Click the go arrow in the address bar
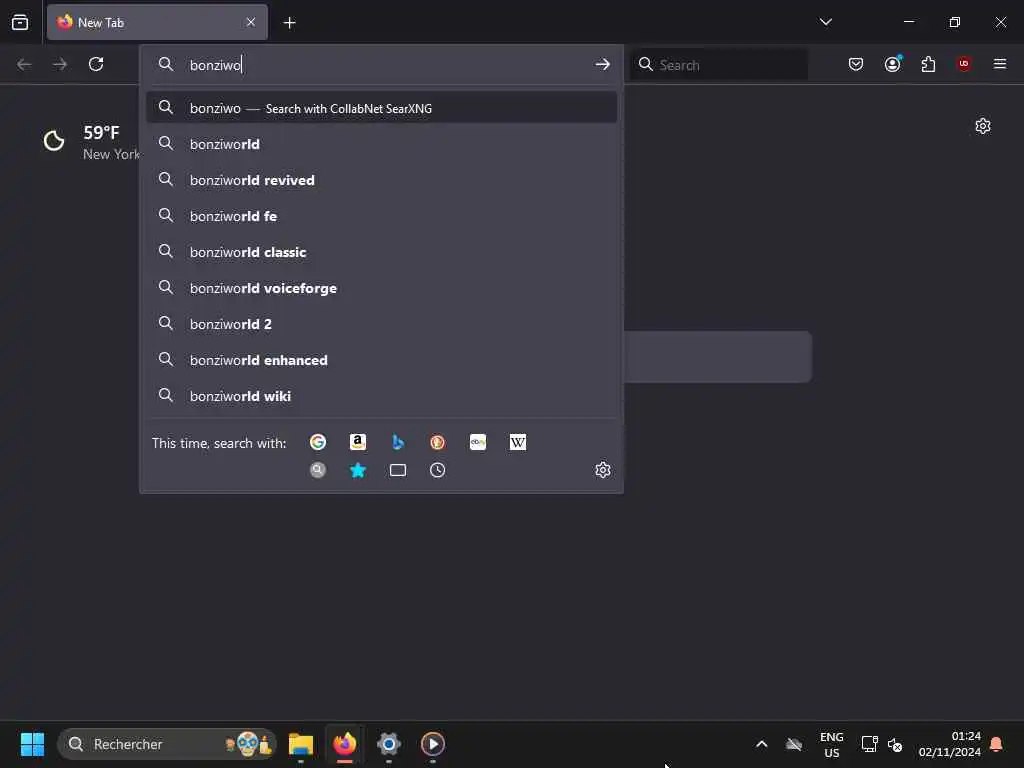1024x768 pixels. [x=603, y=64]
